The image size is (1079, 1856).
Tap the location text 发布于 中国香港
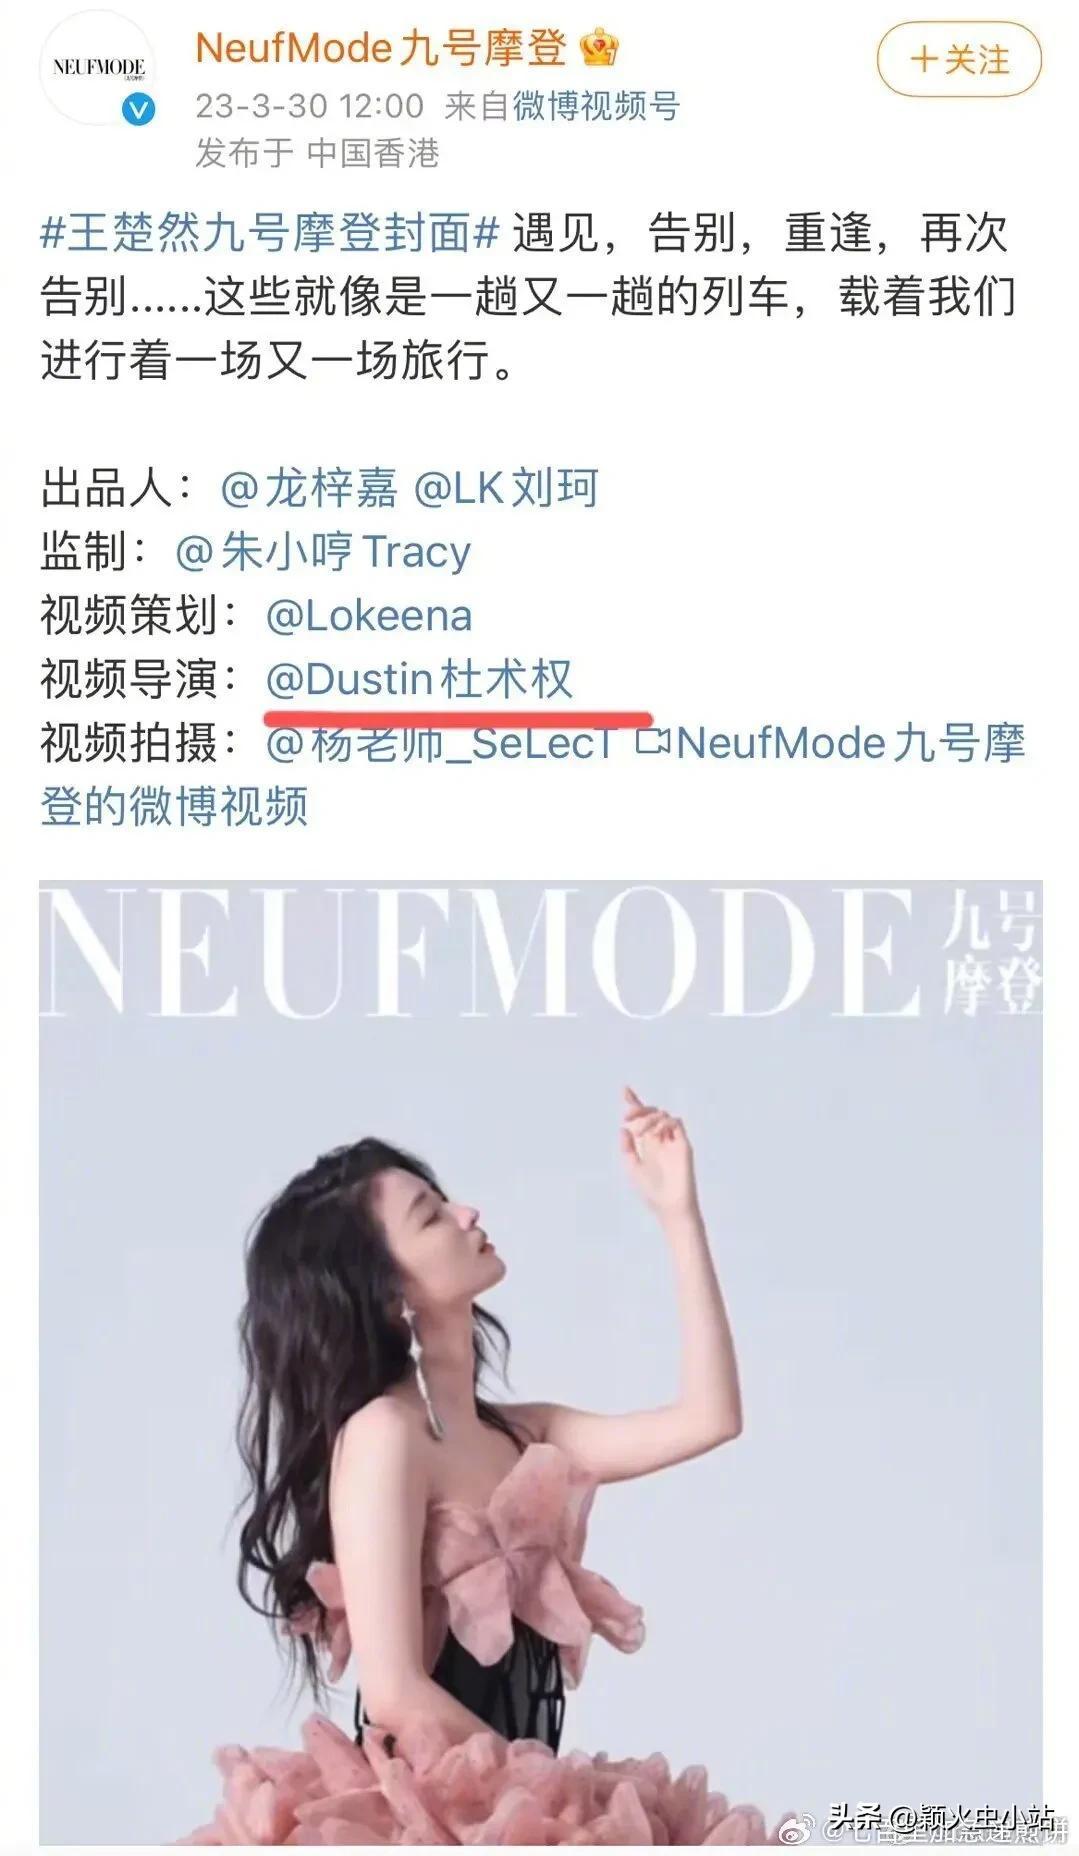[x=317, y=153]
